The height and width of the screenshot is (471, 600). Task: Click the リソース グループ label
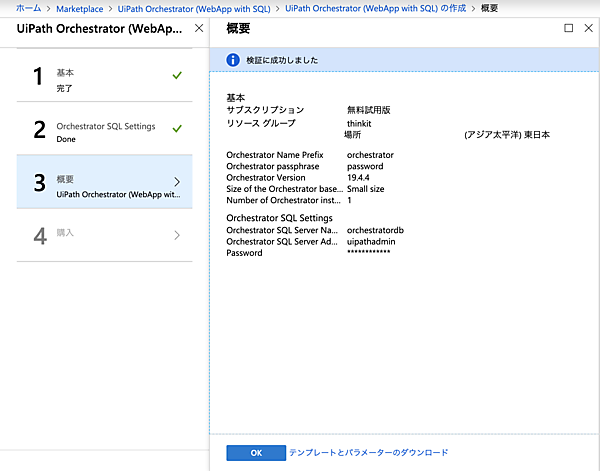click(x=261, y=123)
